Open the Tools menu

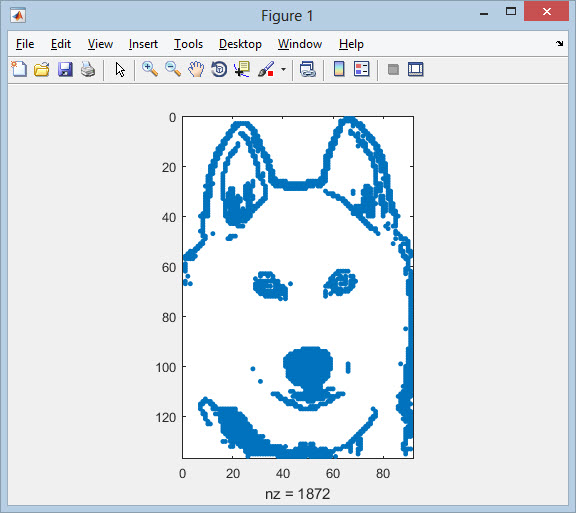[188, 44]
